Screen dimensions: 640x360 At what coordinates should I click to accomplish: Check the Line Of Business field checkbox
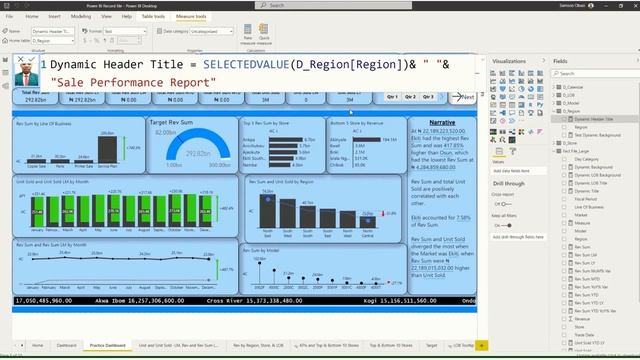[x=565, y=207]
